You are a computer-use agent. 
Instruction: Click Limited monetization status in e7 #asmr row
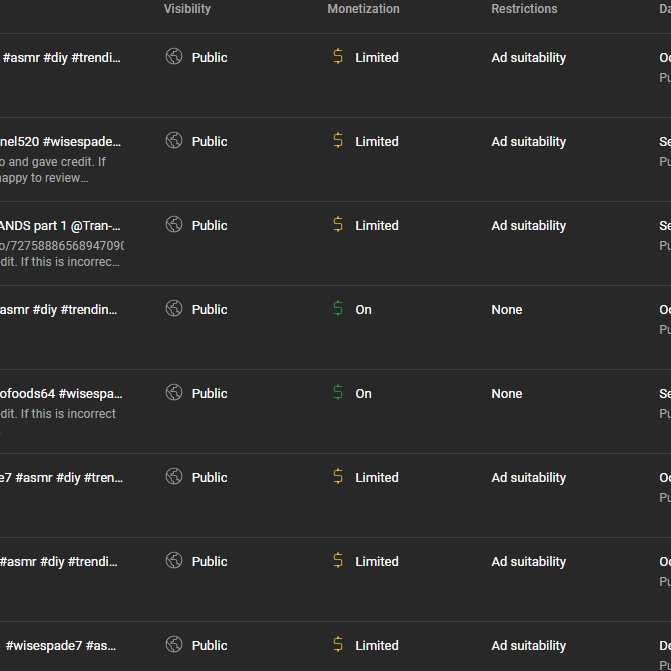coord(377,478)
